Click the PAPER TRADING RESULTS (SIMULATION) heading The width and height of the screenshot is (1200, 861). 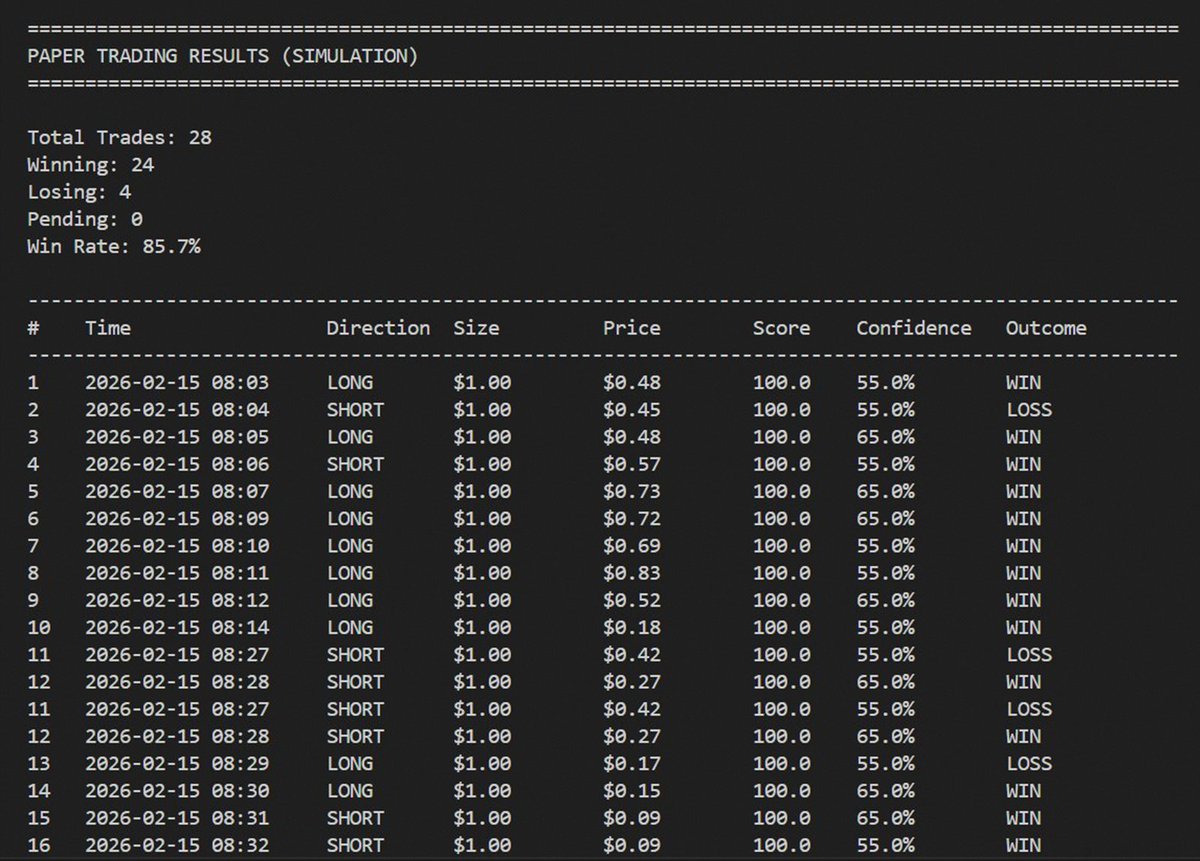click(223, 56)
